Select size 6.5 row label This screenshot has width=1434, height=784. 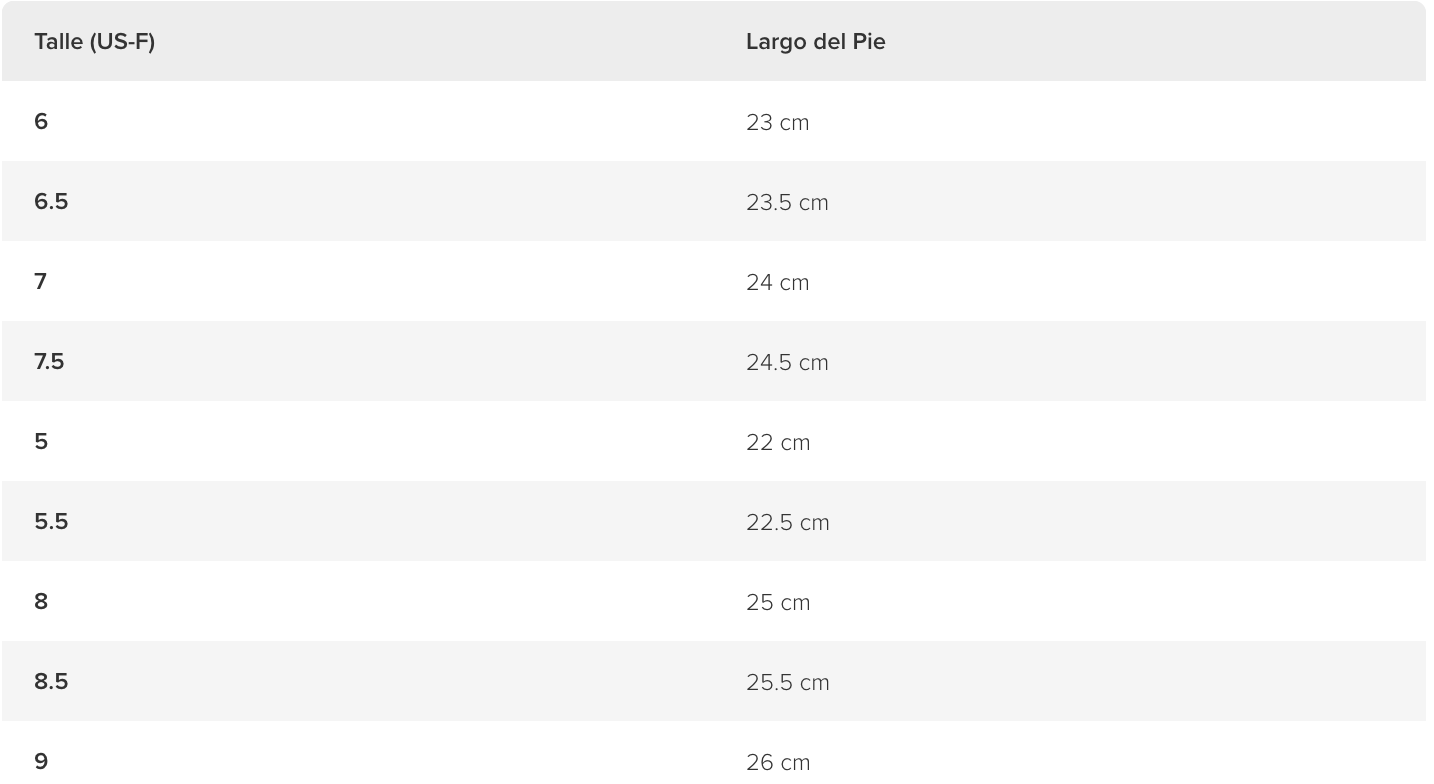point(51,201)
